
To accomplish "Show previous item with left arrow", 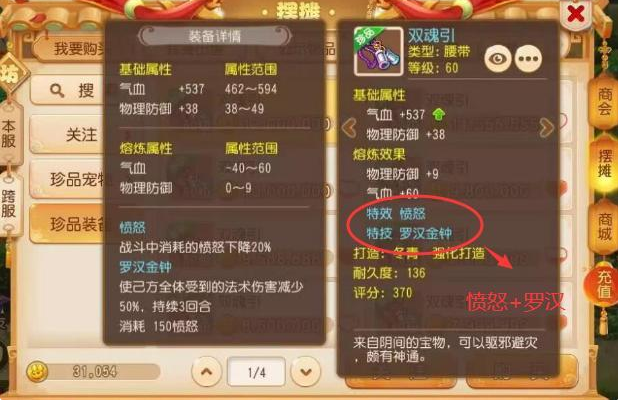I will coord(349,128).
